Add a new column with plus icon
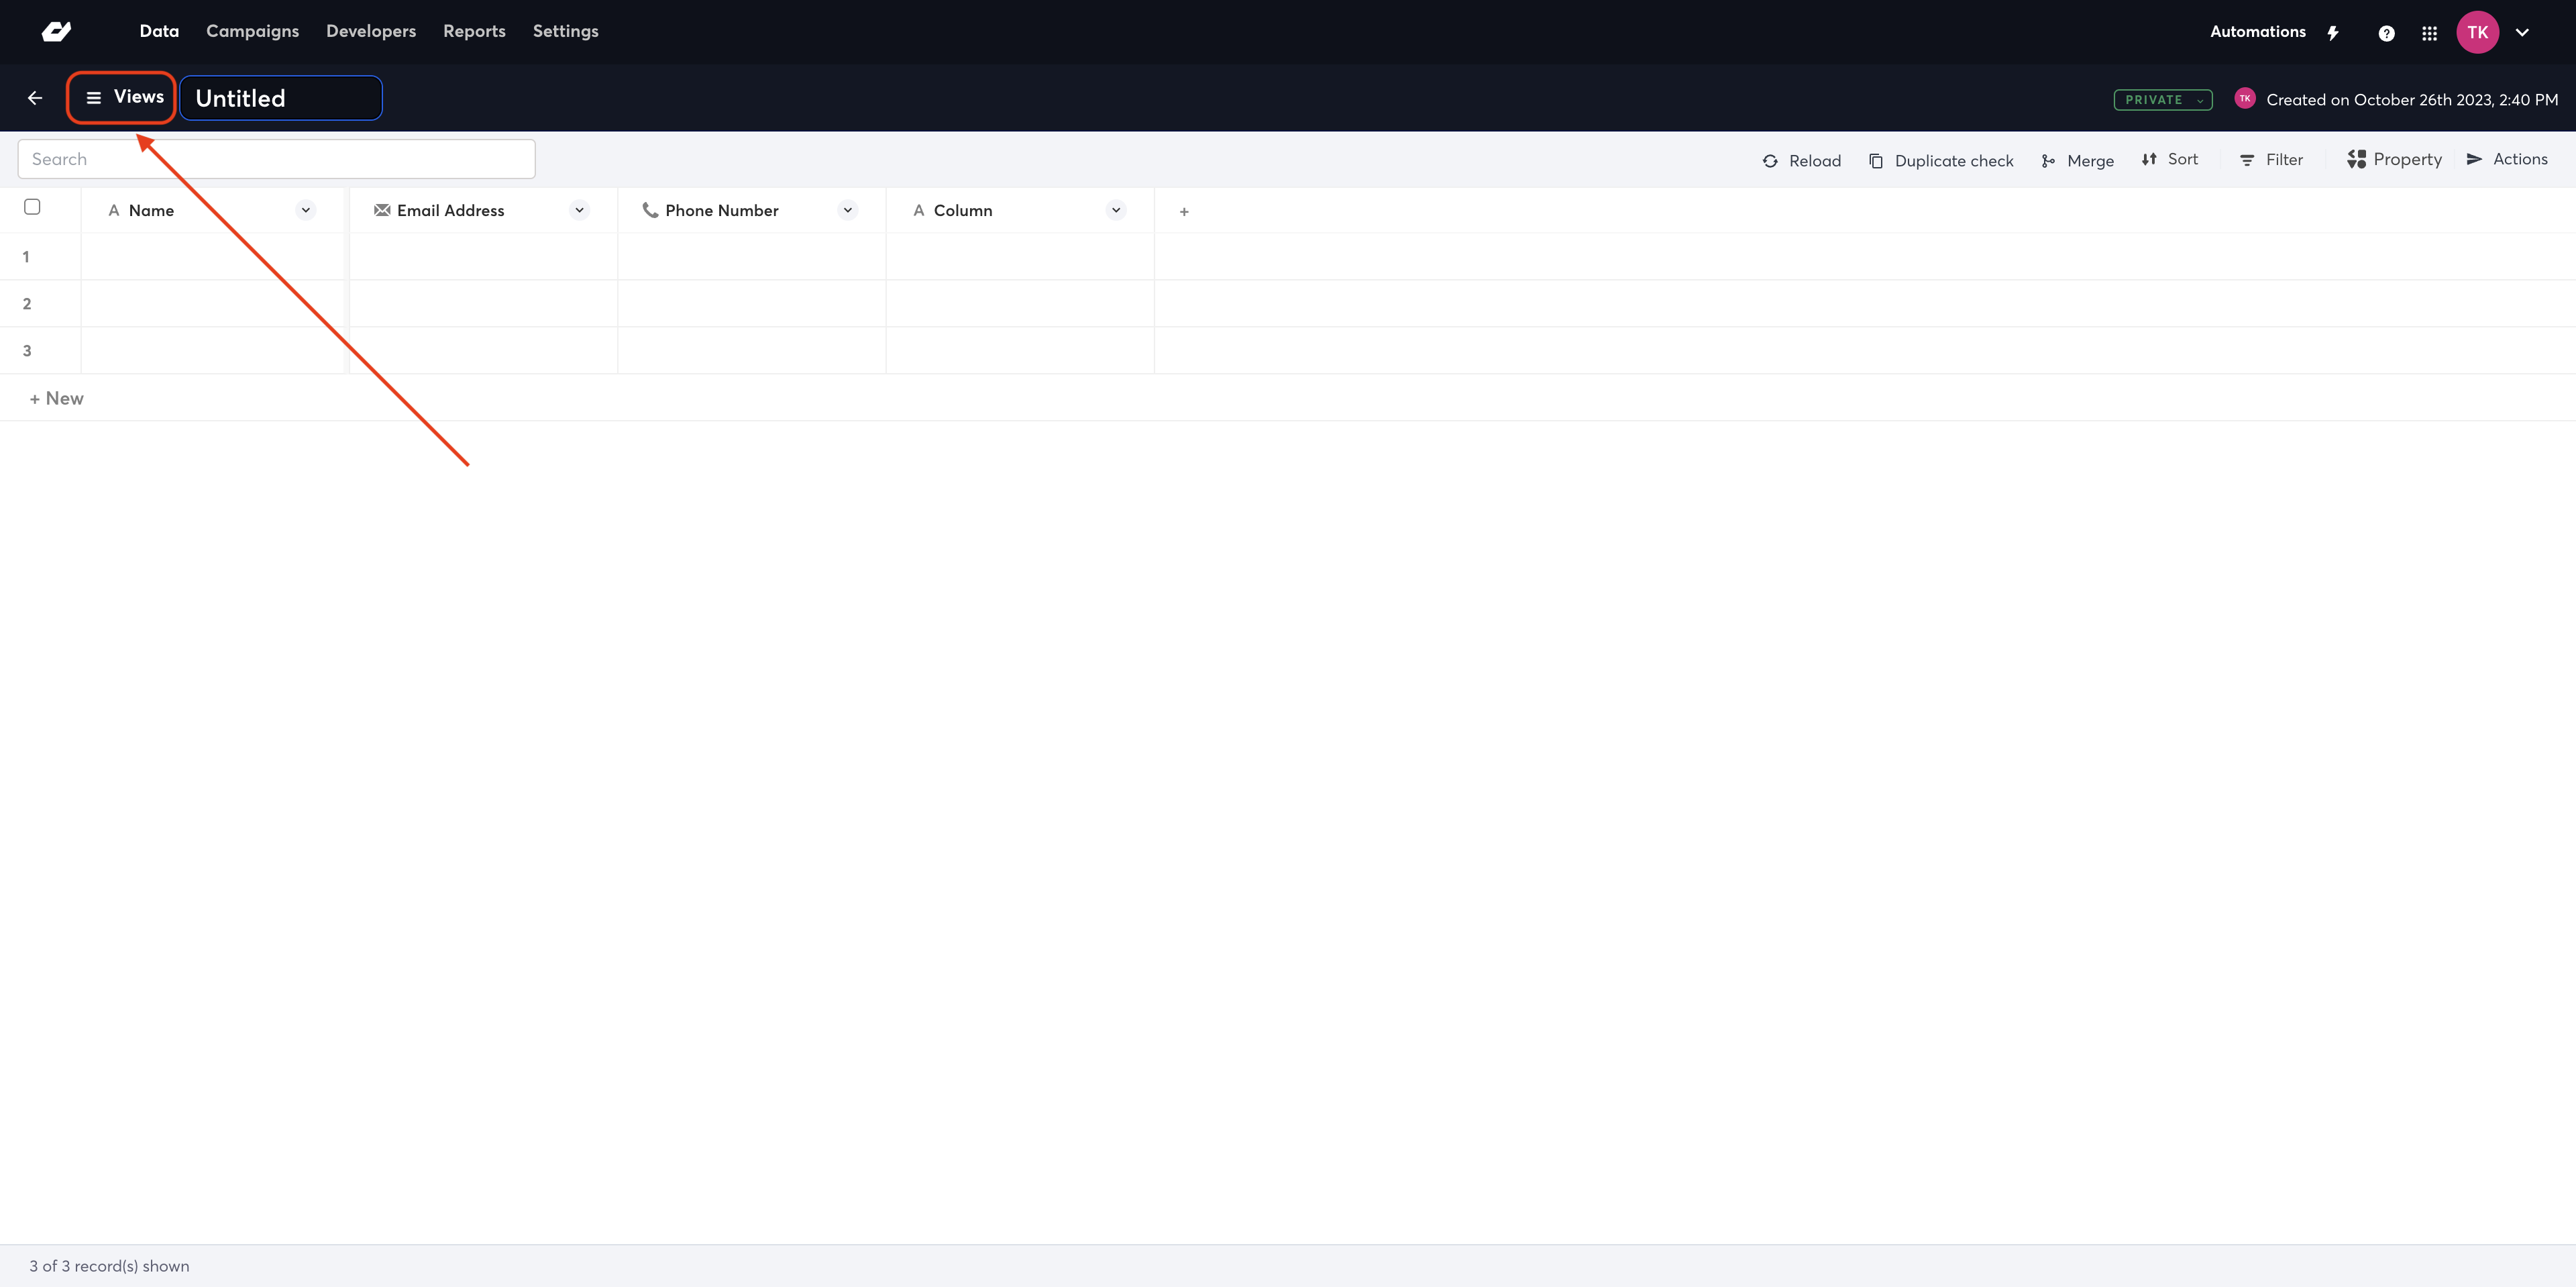The width and height of the screenshot is (2576, 1287). tap(1184, 211)
